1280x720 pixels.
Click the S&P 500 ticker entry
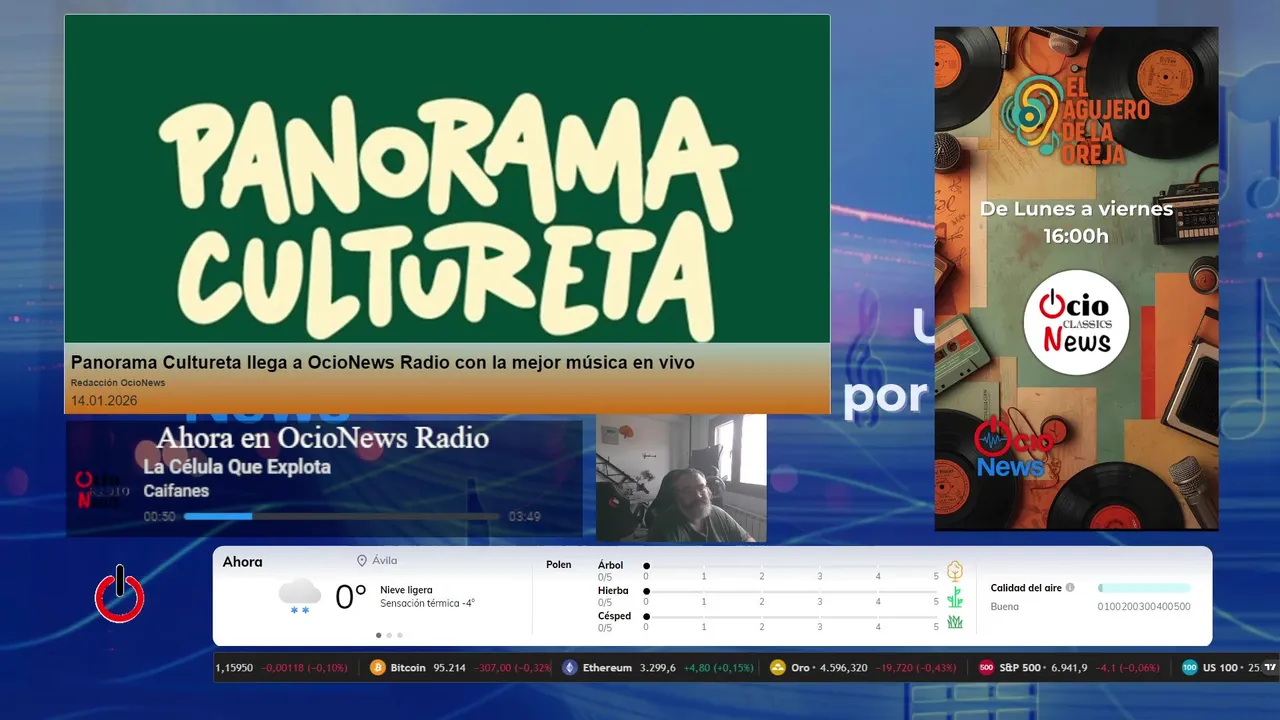tap(1070, 667)
